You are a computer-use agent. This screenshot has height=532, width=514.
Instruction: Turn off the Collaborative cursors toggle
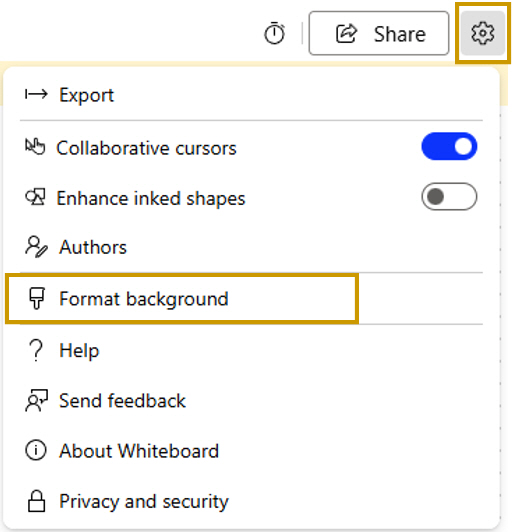[449, 146]
